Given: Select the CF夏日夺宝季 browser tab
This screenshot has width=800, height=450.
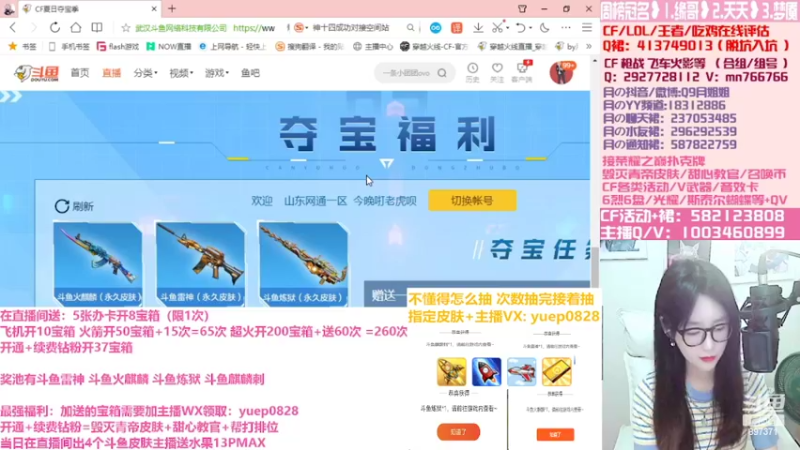Looking at the screenshot, I should (89, 9).
